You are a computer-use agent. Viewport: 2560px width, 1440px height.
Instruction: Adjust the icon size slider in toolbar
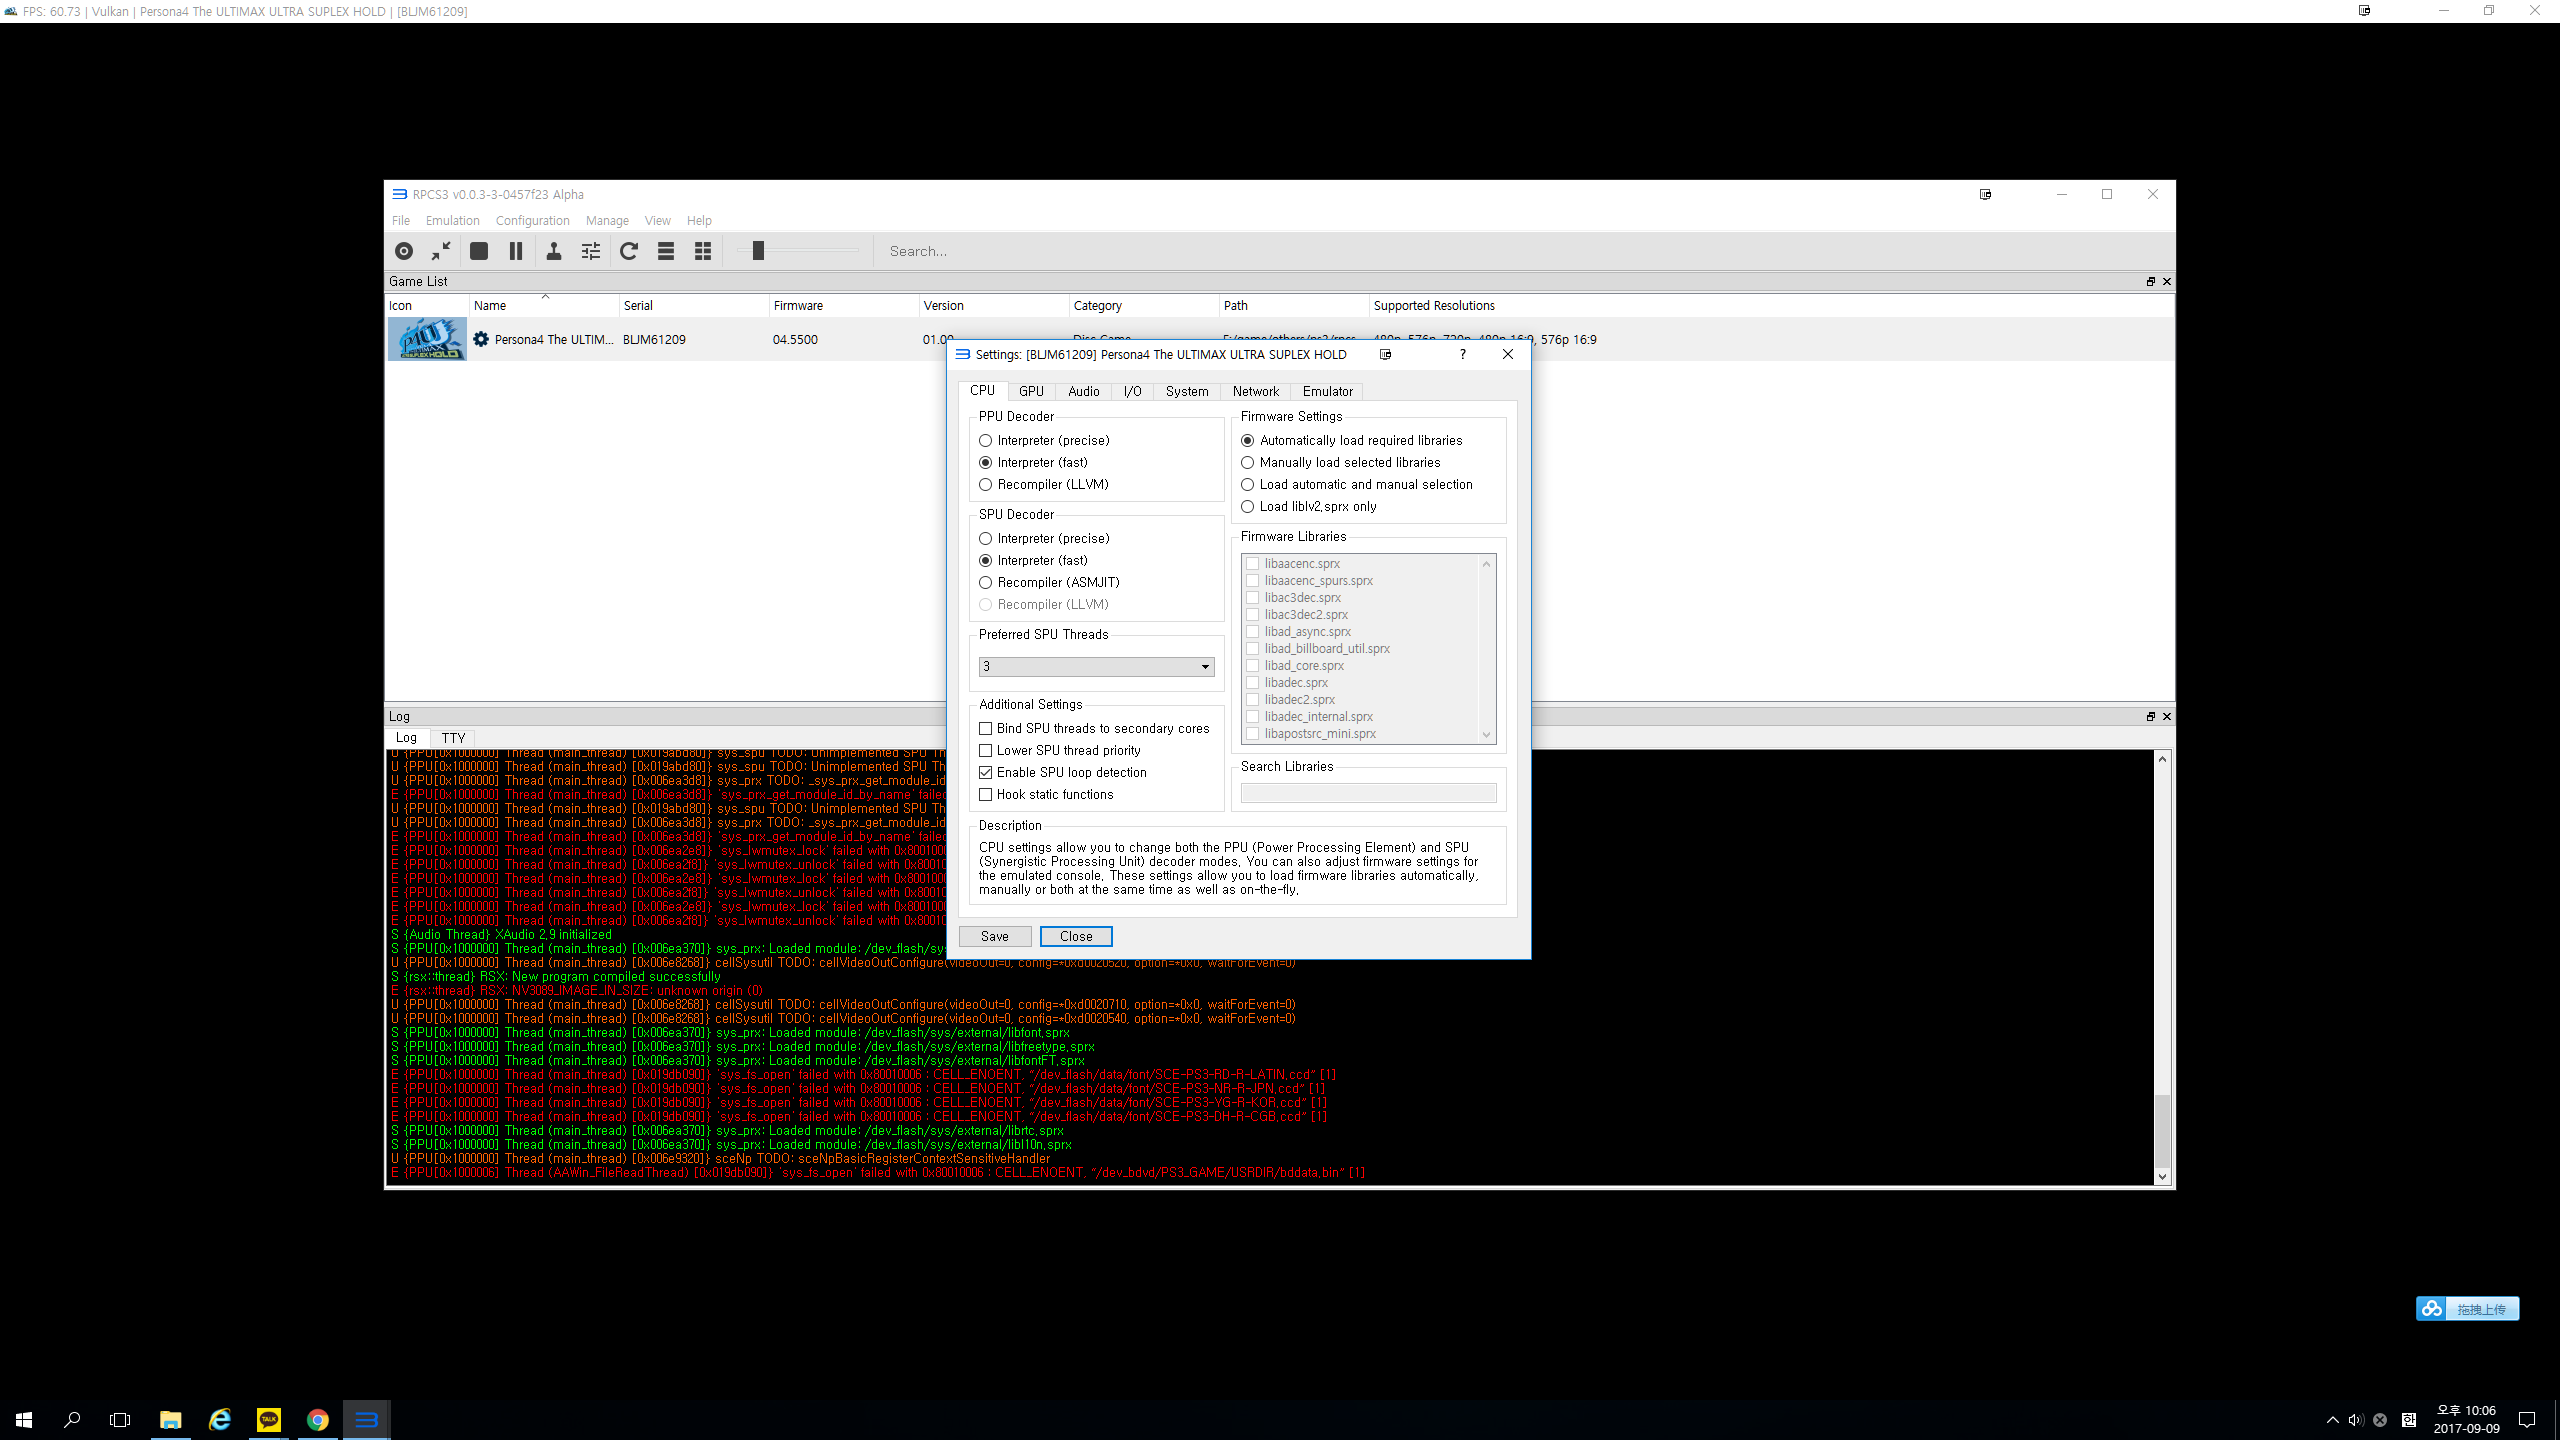[x=758, y=251]
